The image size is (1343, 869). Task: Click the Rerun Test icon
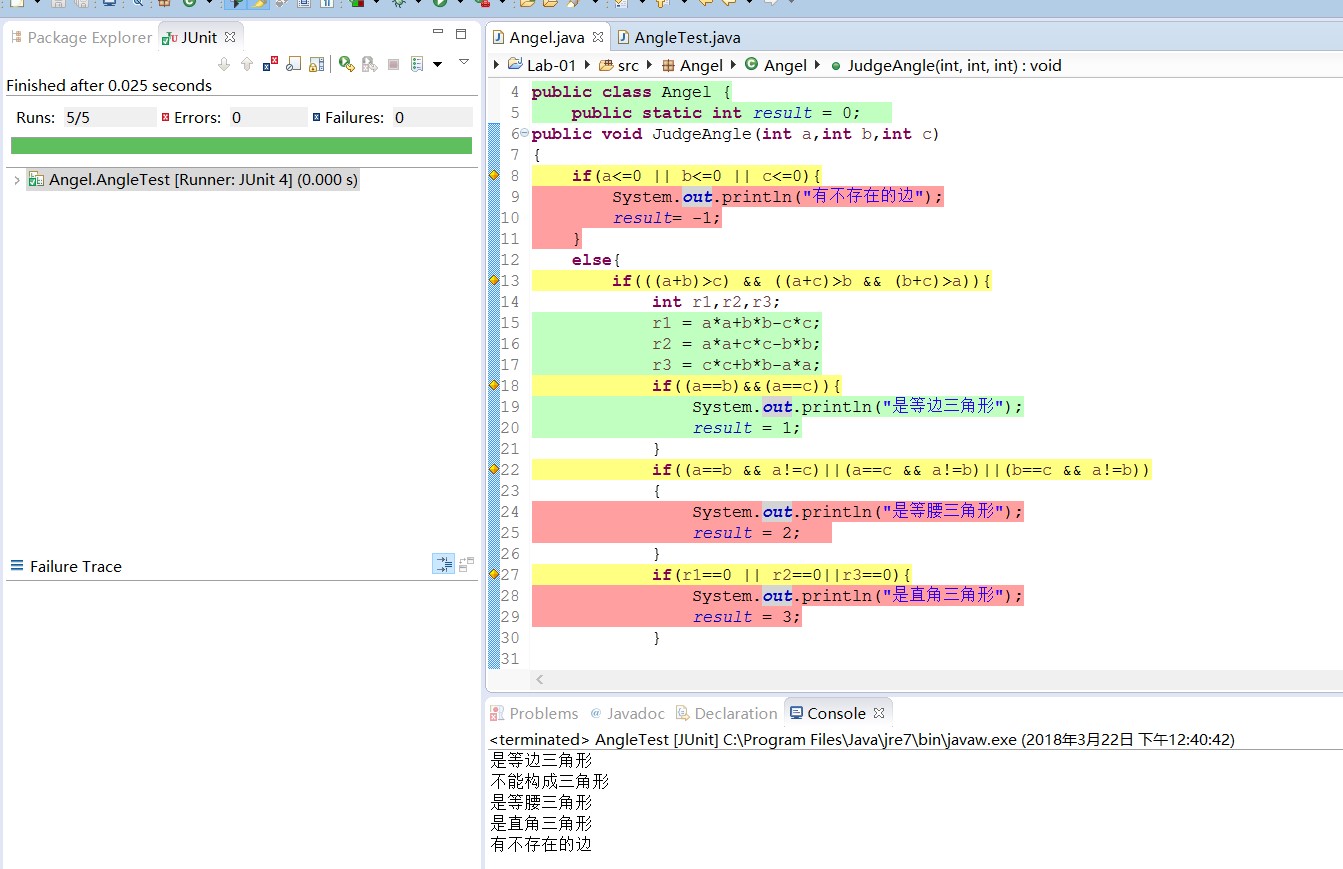click(346, 64)
